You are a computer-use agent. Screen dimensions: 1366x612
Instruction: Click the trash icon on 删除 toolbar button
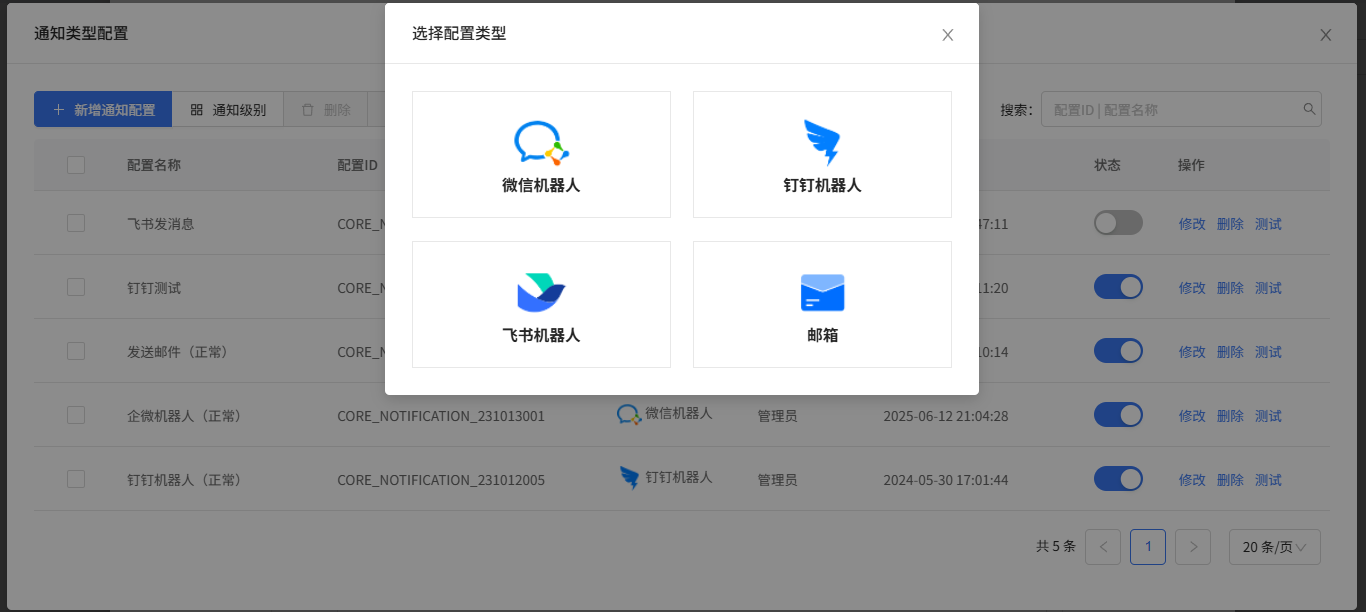tap(308, 110)
